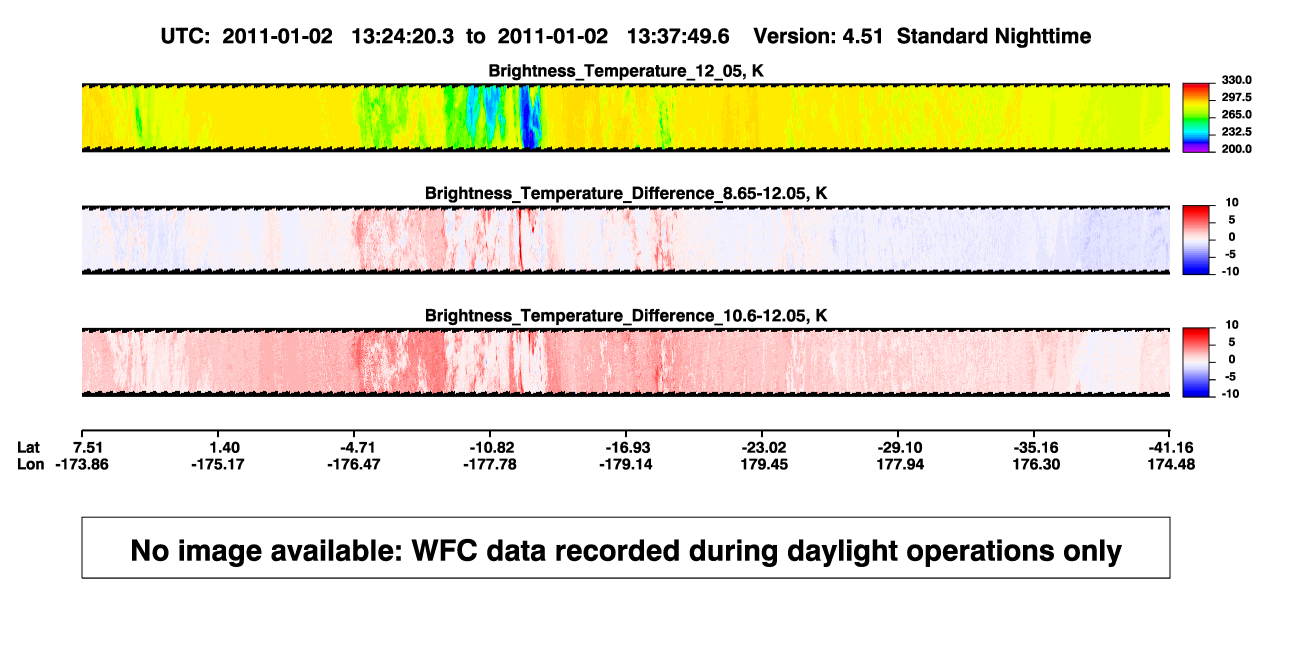The width and height of the screenshot is (1300, 667).
Task: Select latitude value -16.93
Action: point(630,447)
